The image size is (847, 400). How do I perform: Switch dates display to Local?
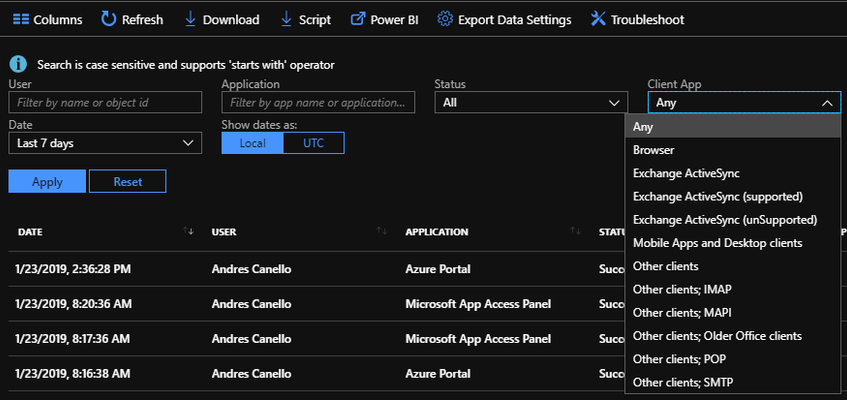tap(252, 143)
